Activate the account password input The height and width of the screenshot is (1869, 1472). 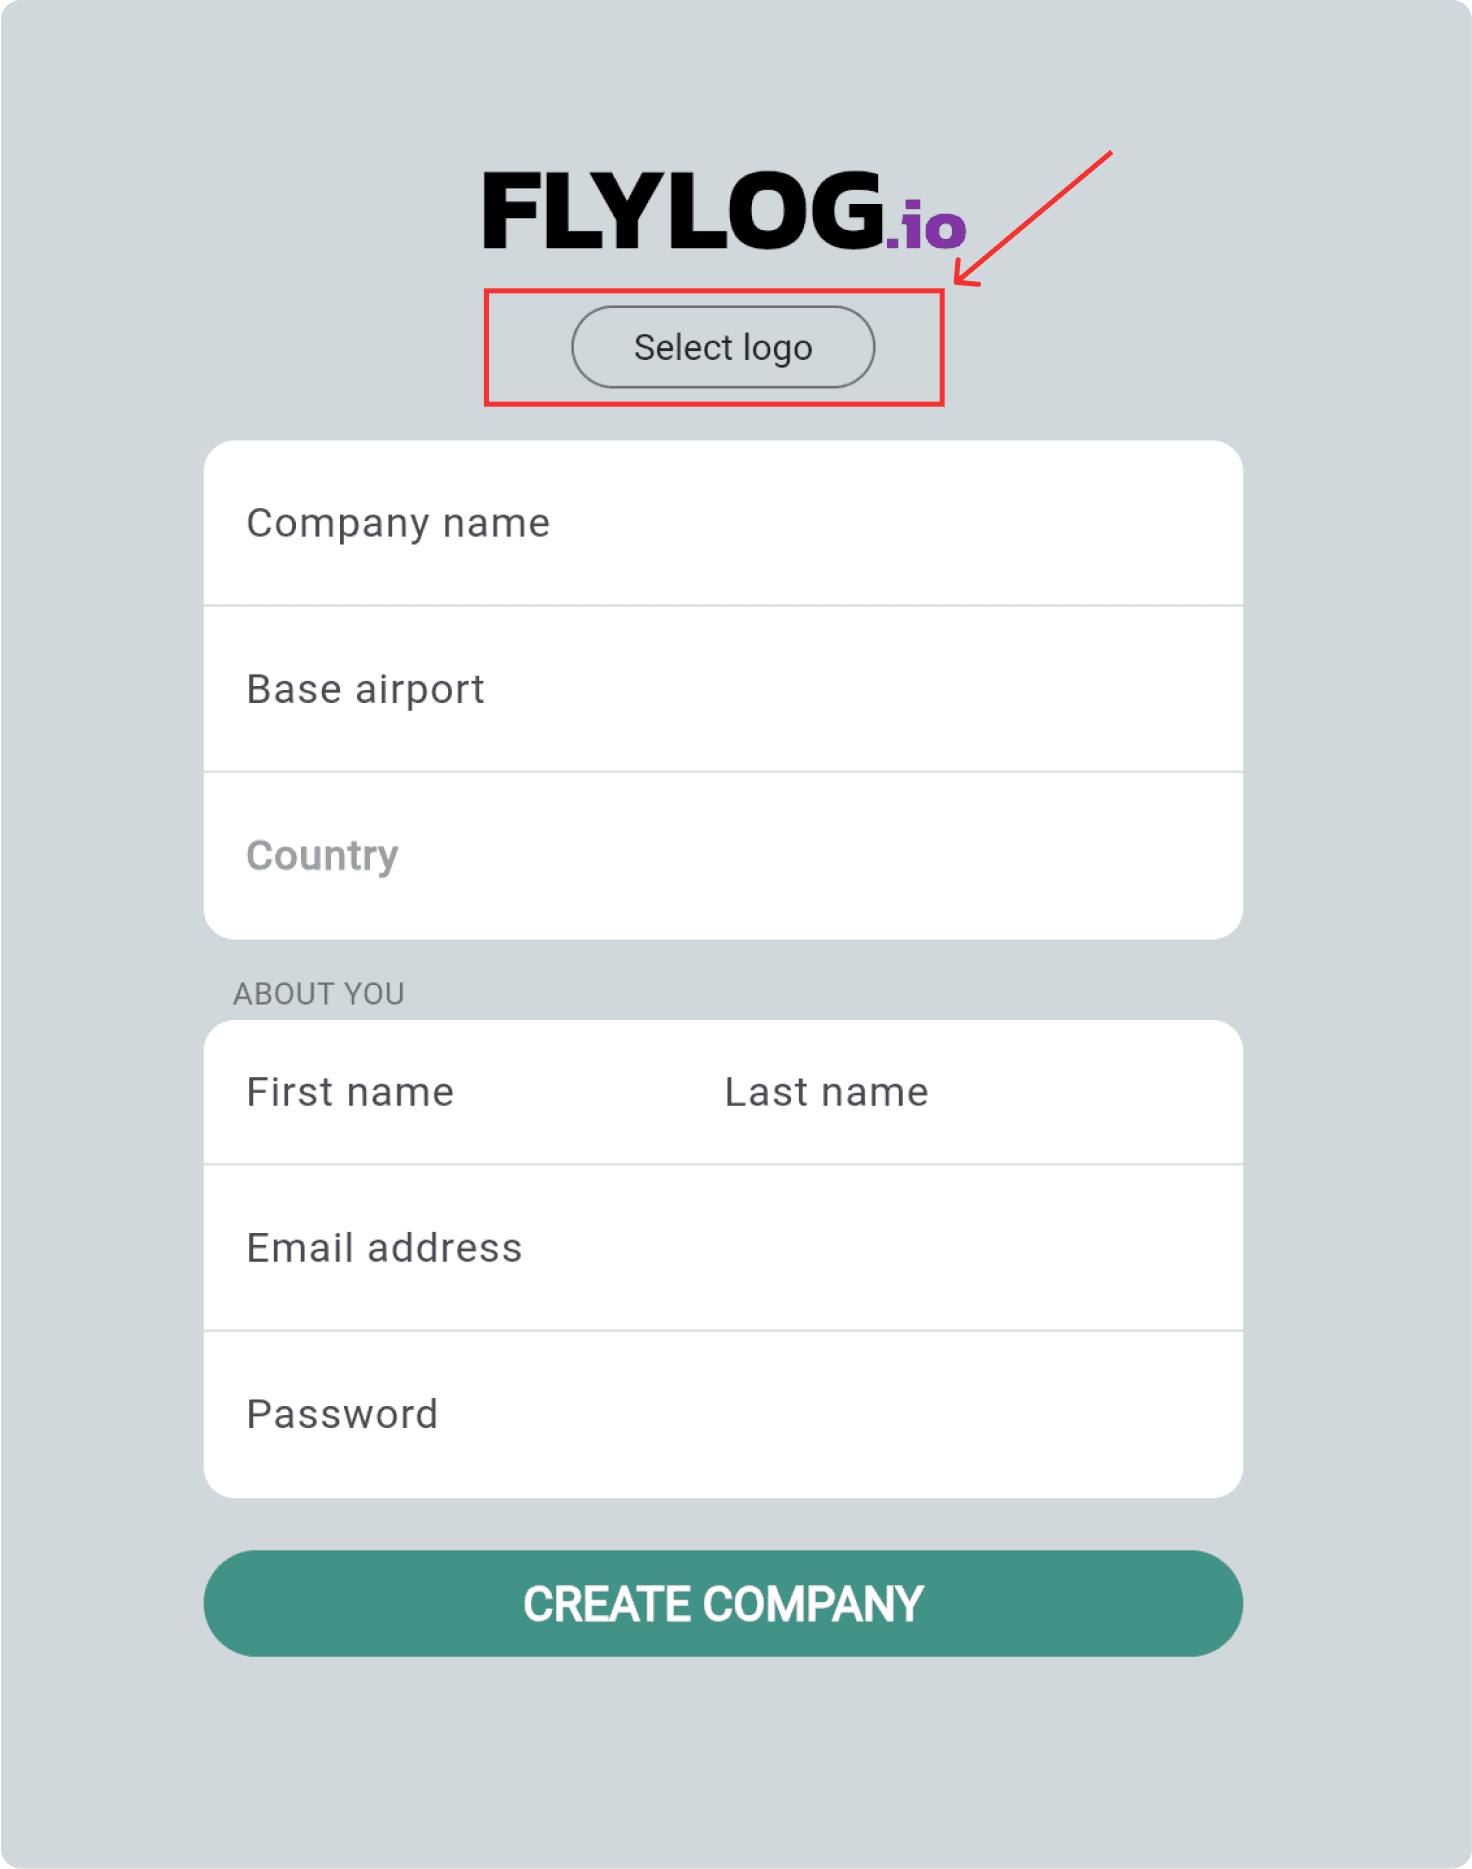pos(723,1414)
